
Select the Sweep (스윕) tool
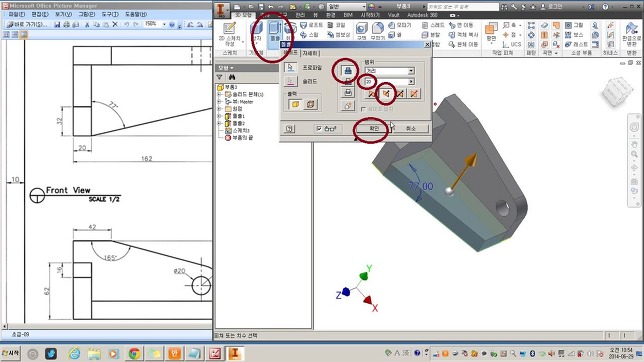point(309,35)
